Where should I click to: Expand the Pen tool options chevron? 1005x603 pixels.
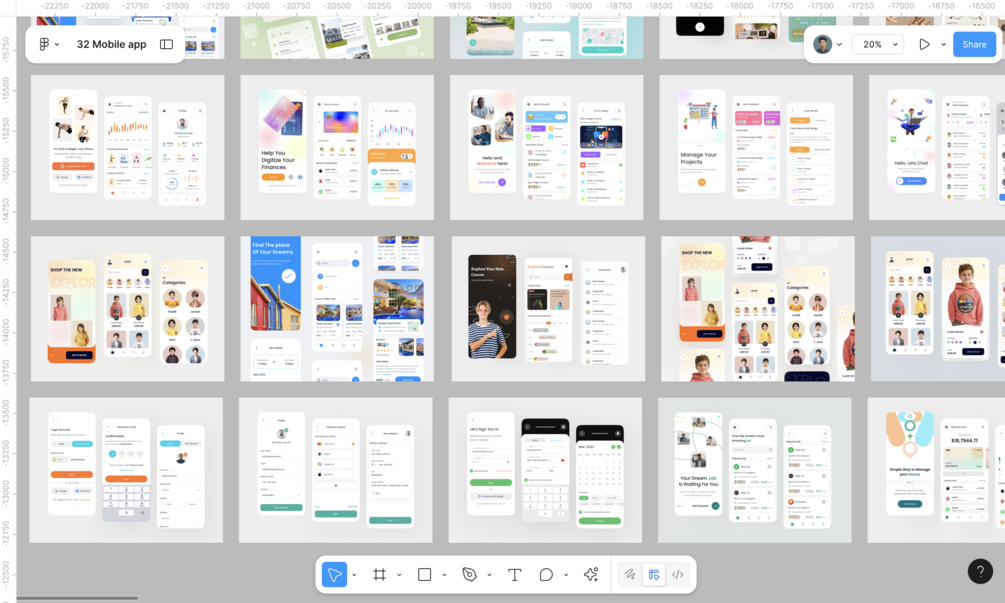[488, 575]
